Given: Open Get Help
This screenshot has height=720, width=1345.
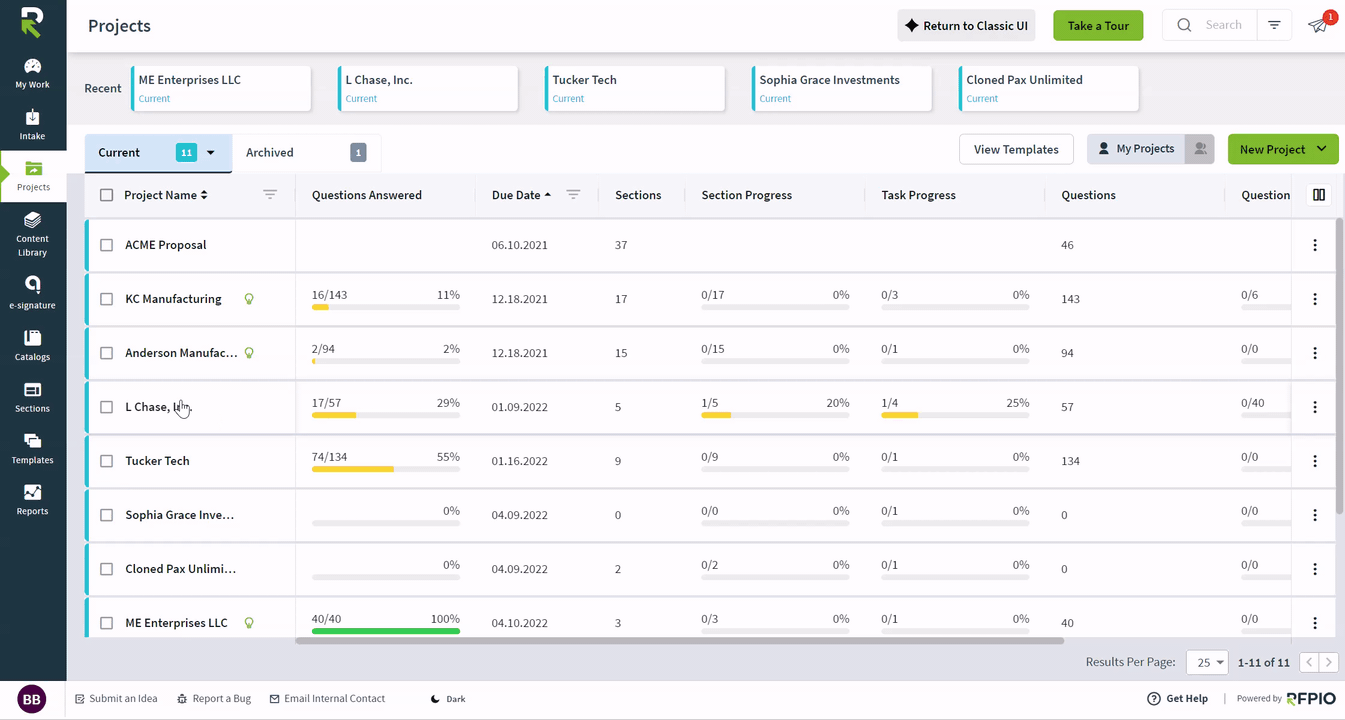Looking at the screenshot, I should tap(1178, 699).
